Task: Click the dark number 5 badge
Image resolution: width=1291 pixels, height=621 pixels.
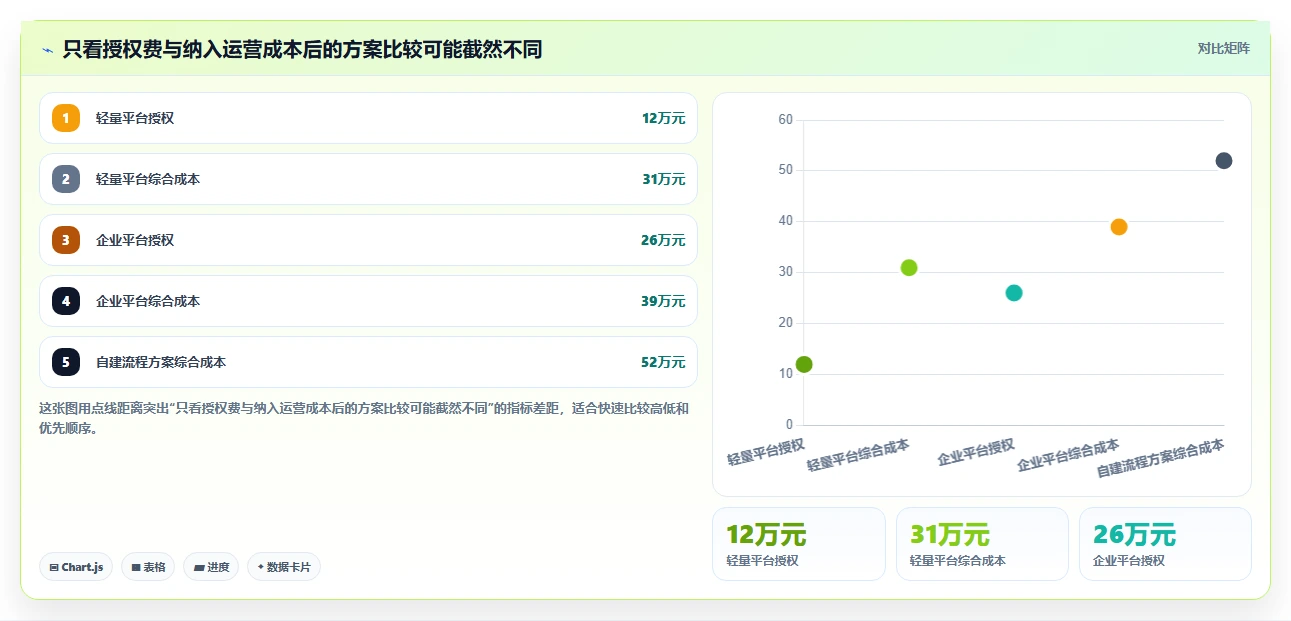Action: click(66, 362)
